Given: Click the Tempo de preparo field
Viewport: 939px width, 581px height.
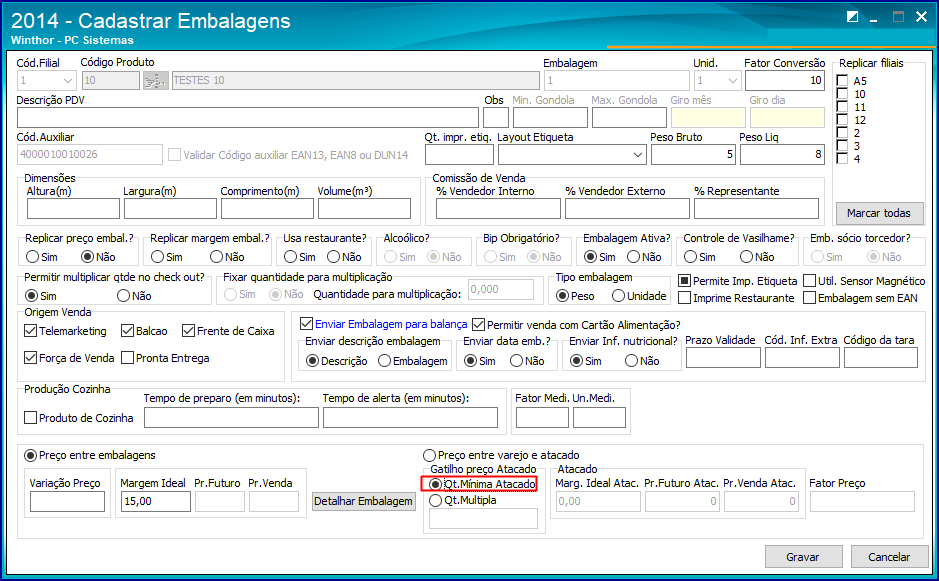Looking at the screenshot, I should [x=231, y=417].
